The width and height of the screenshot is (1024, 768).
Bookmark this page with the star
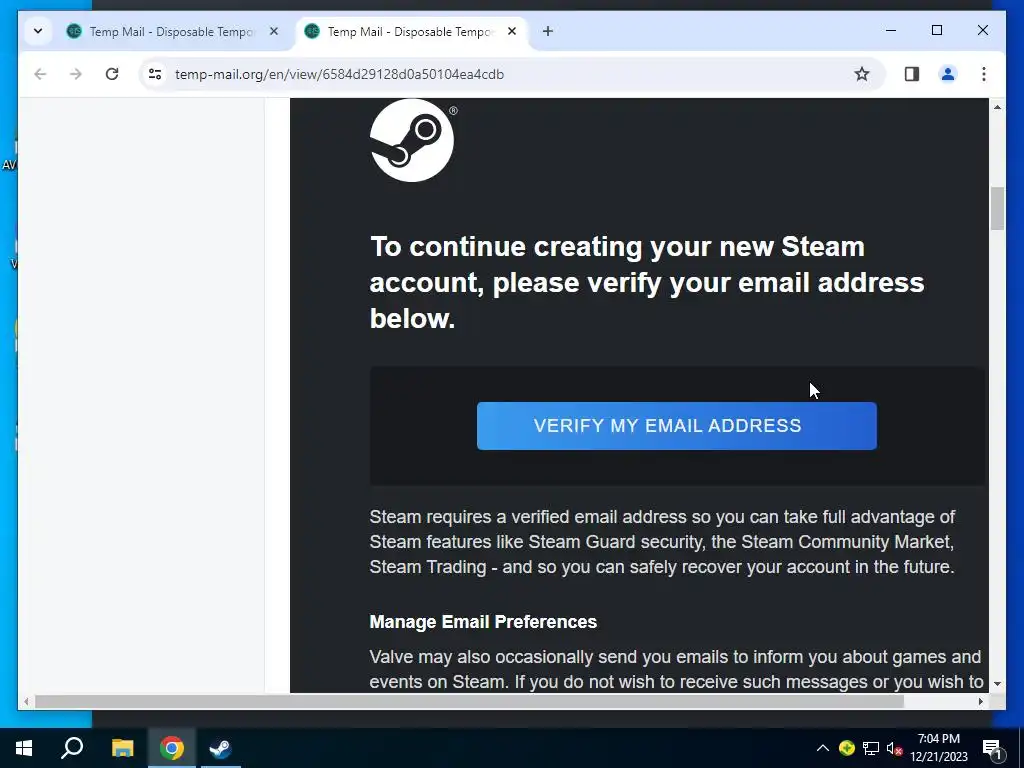pos(862,74)
